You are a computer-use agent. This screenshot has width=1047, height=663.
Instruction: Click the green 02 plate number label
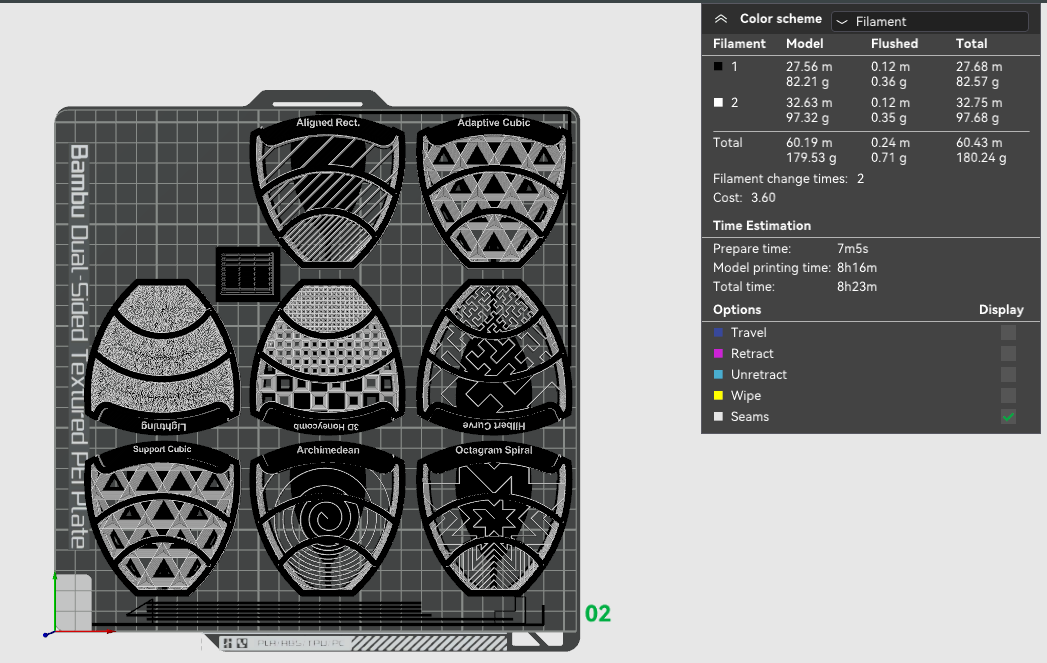tap(598, 614)
